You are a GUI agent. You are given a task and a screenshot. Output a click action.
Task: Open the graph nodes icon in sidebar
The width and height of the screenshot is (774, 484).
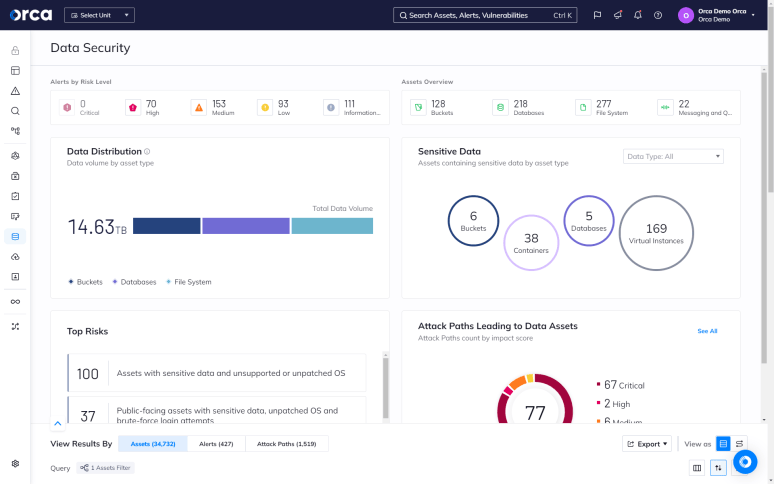coord(15,131)
